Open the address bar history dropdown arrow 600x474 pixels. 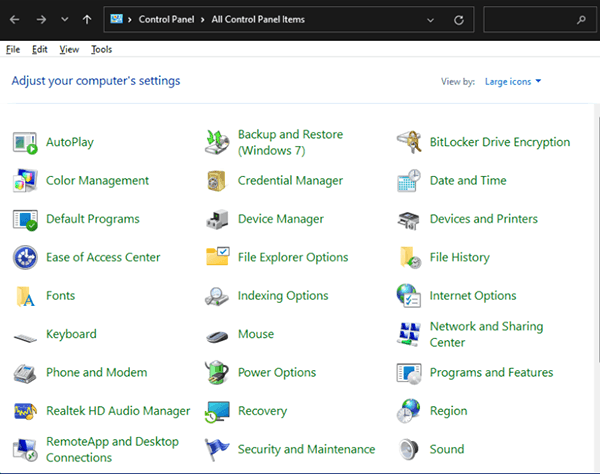click(431, 19)
